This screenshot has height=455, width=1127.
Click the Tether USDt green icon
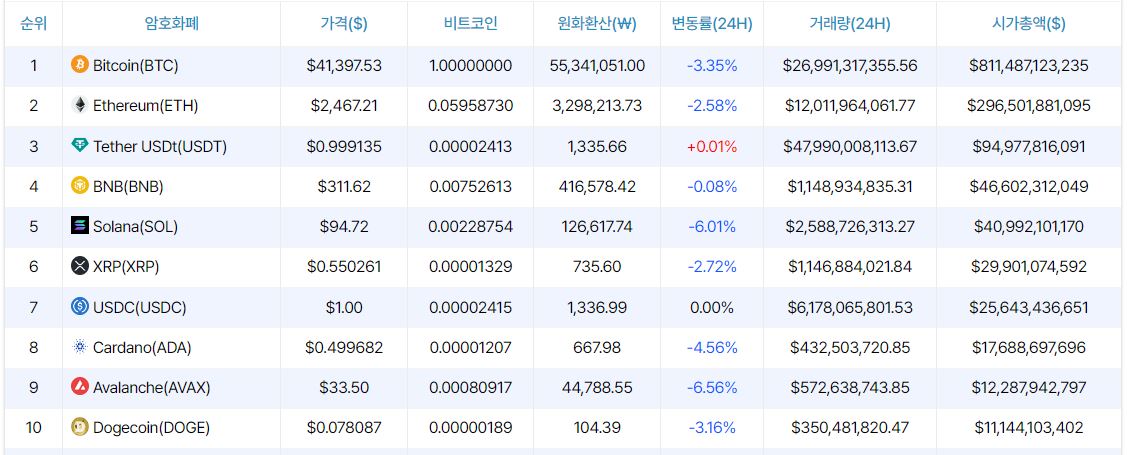click(x=80, y=146)
